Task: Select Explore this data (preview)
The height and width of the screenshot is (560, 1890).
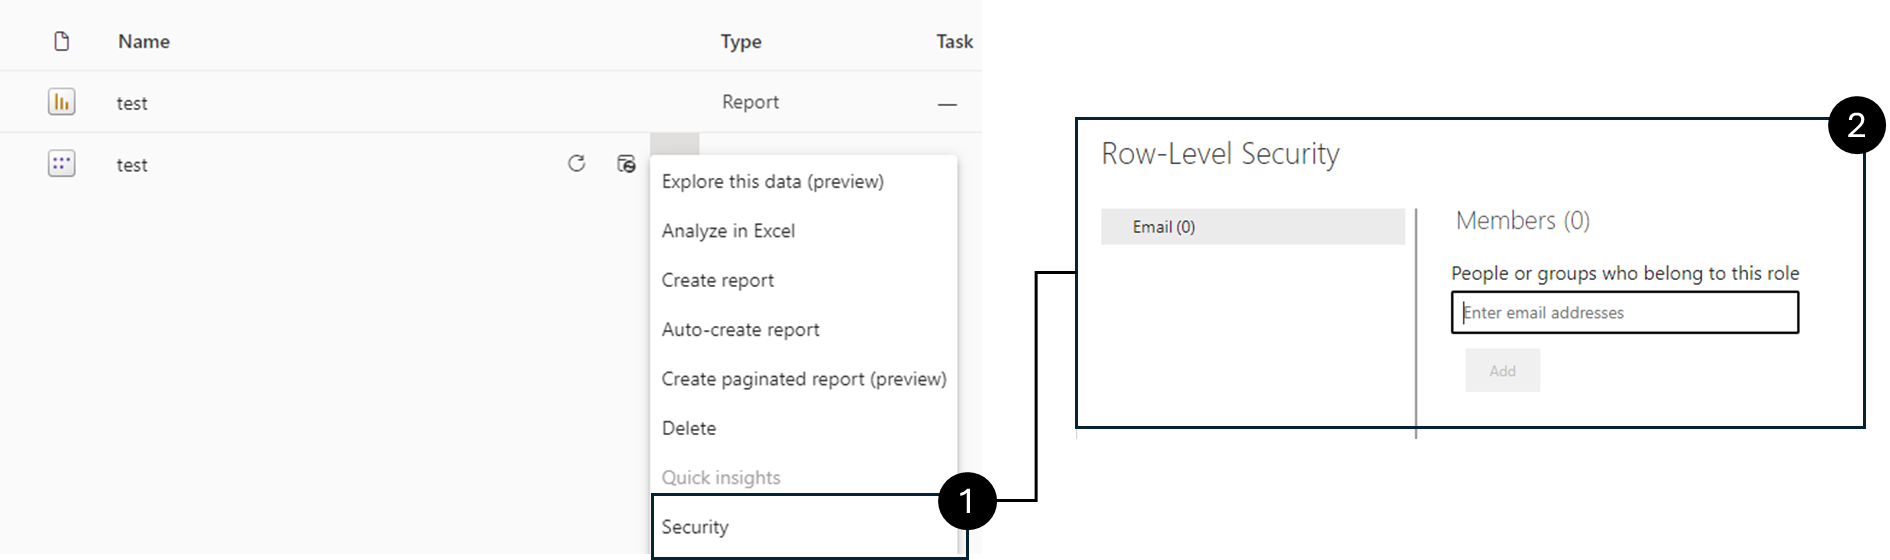Action: [x=773, y=181]
